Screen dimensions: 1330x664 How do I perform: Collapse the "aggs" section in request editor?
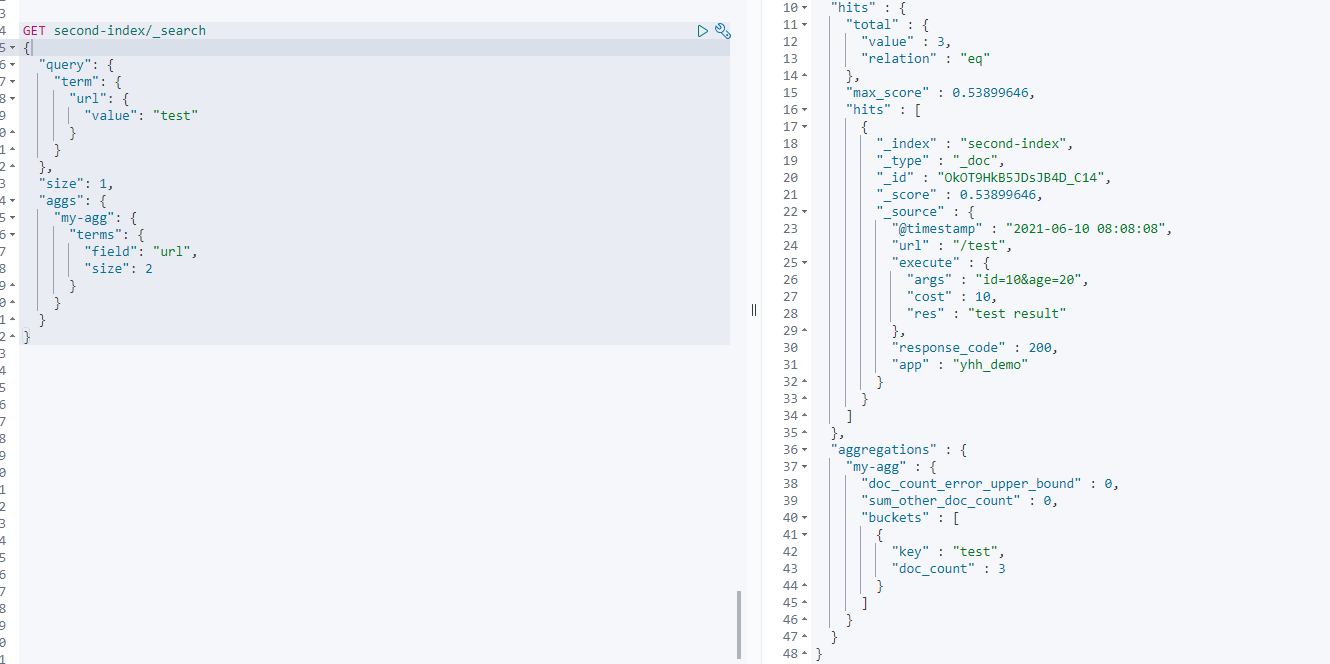[11, 201]
